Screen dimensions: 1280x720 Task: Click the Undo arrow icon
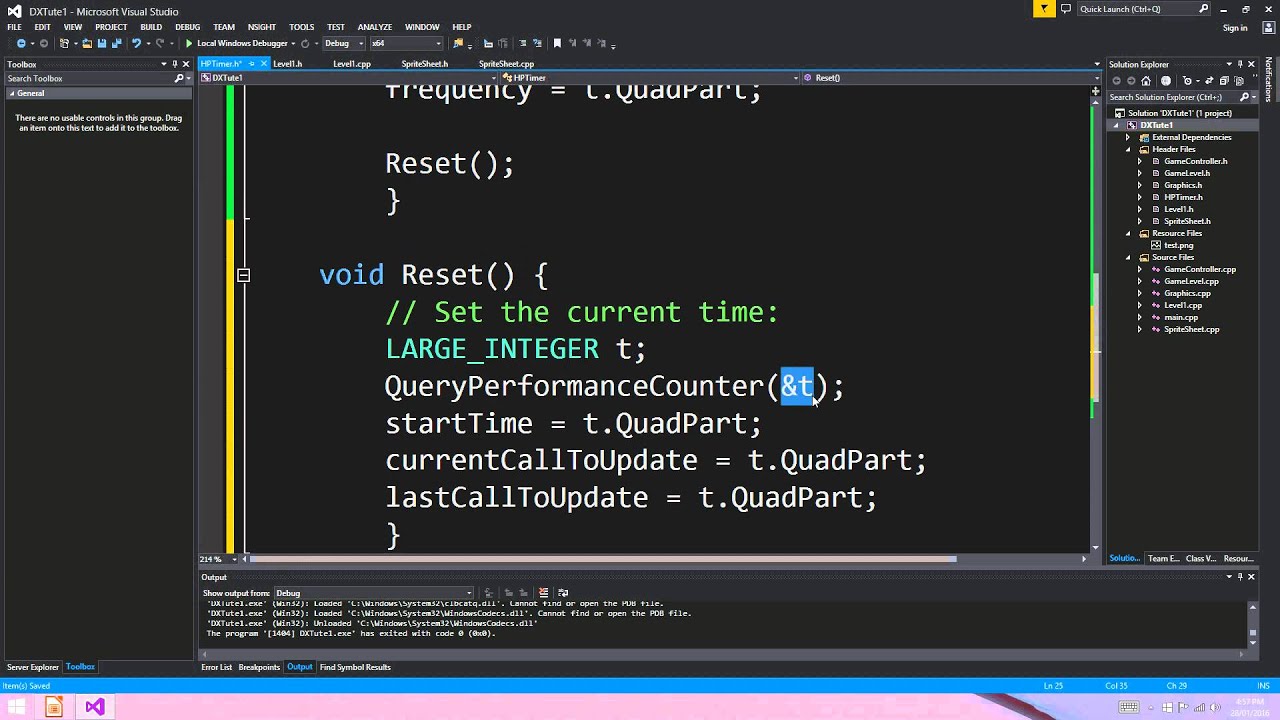tap(136, 43)
